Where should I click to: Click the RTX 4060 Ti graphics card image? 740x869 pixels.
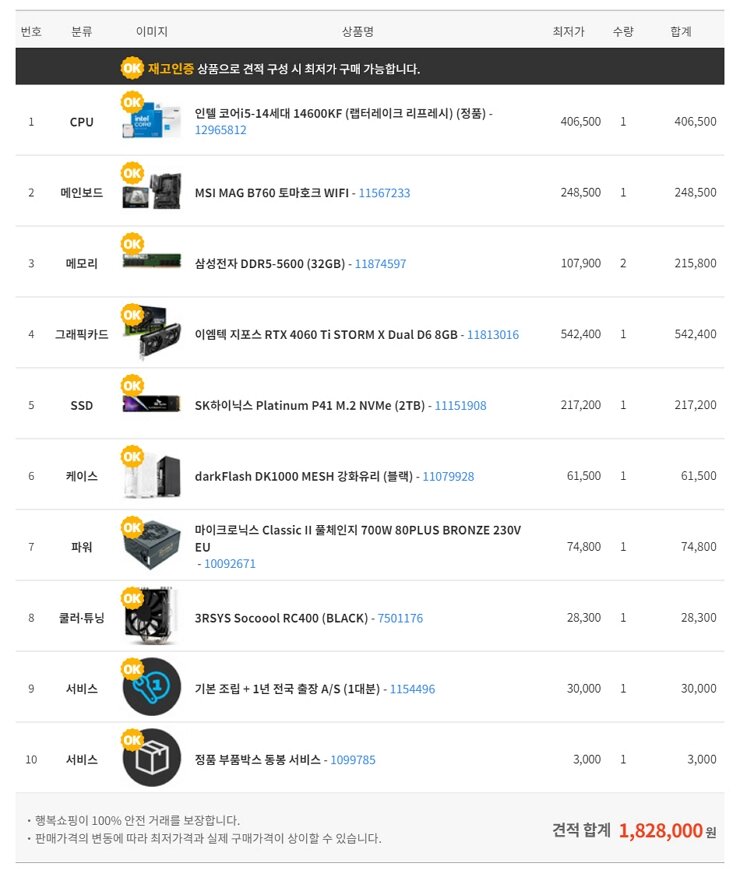tap(153, 333)
